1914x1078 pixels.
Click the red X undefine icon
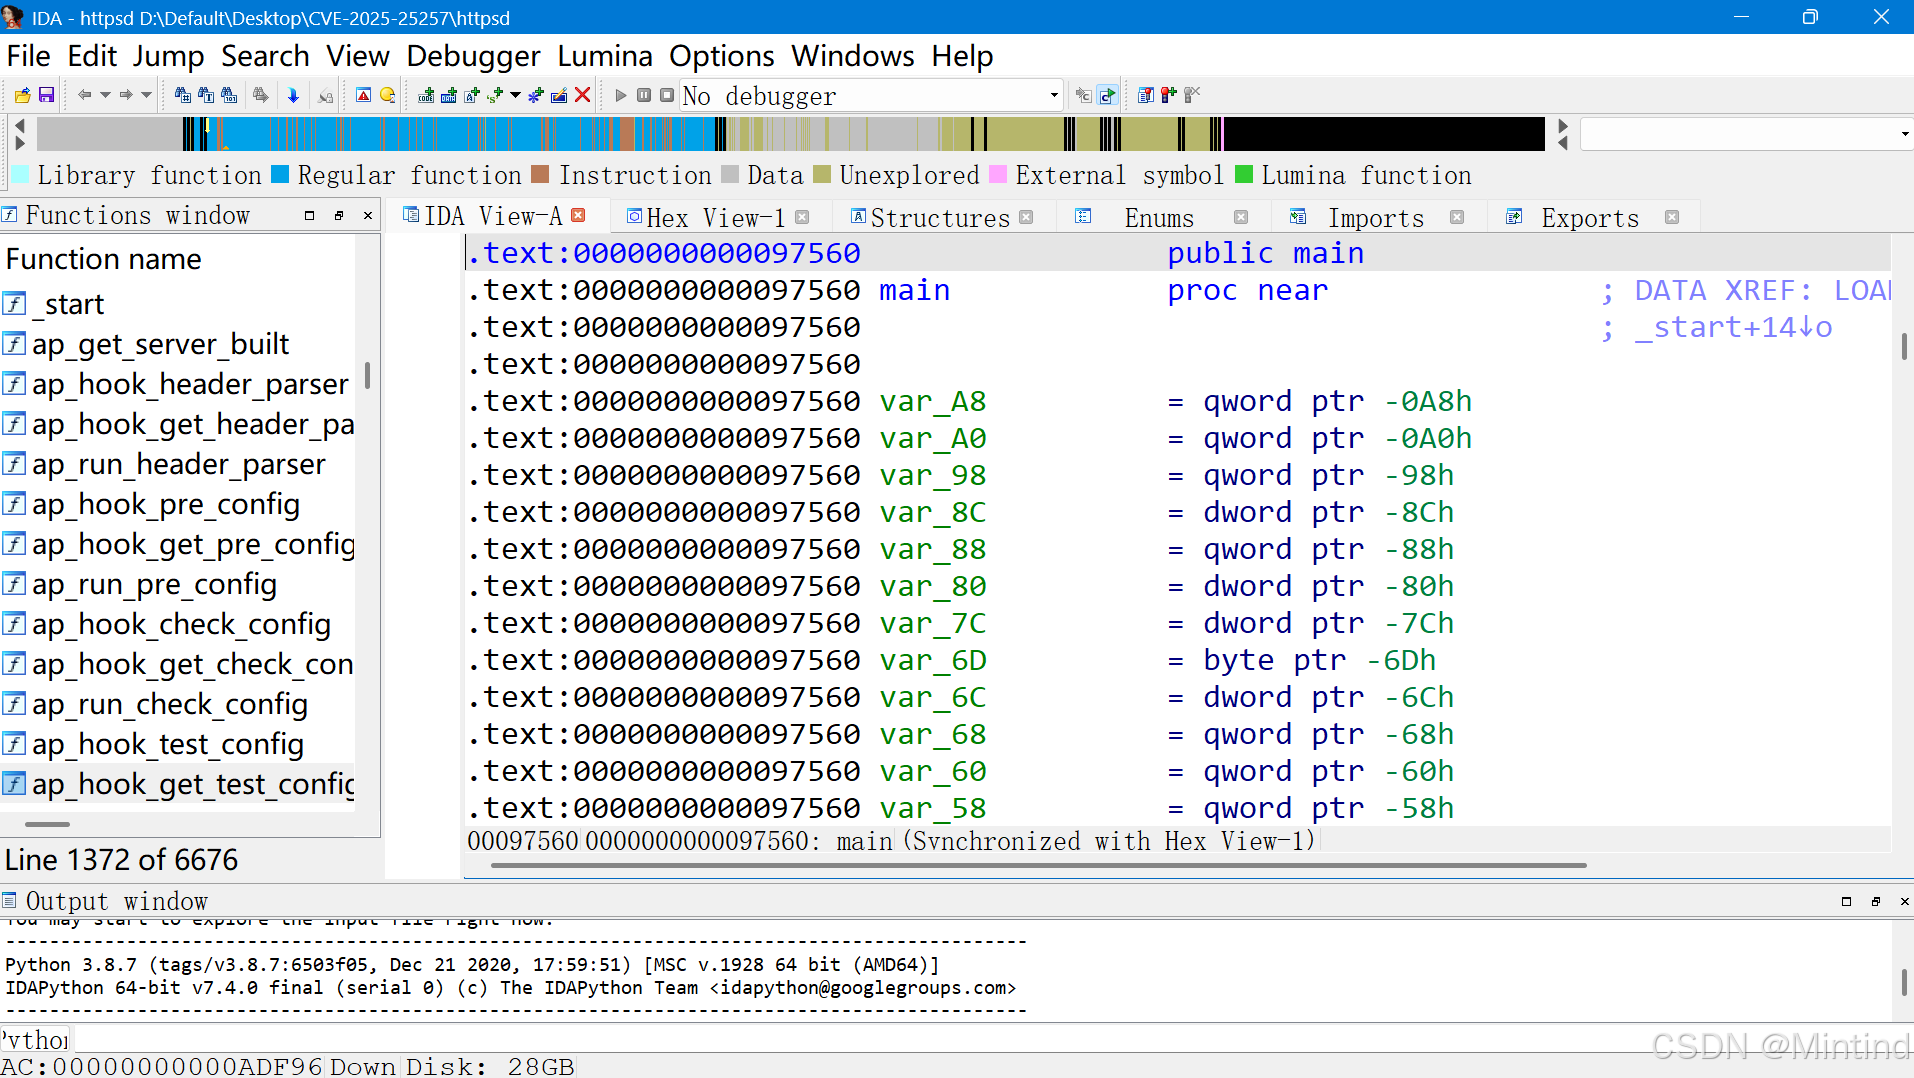coord(583,95)
